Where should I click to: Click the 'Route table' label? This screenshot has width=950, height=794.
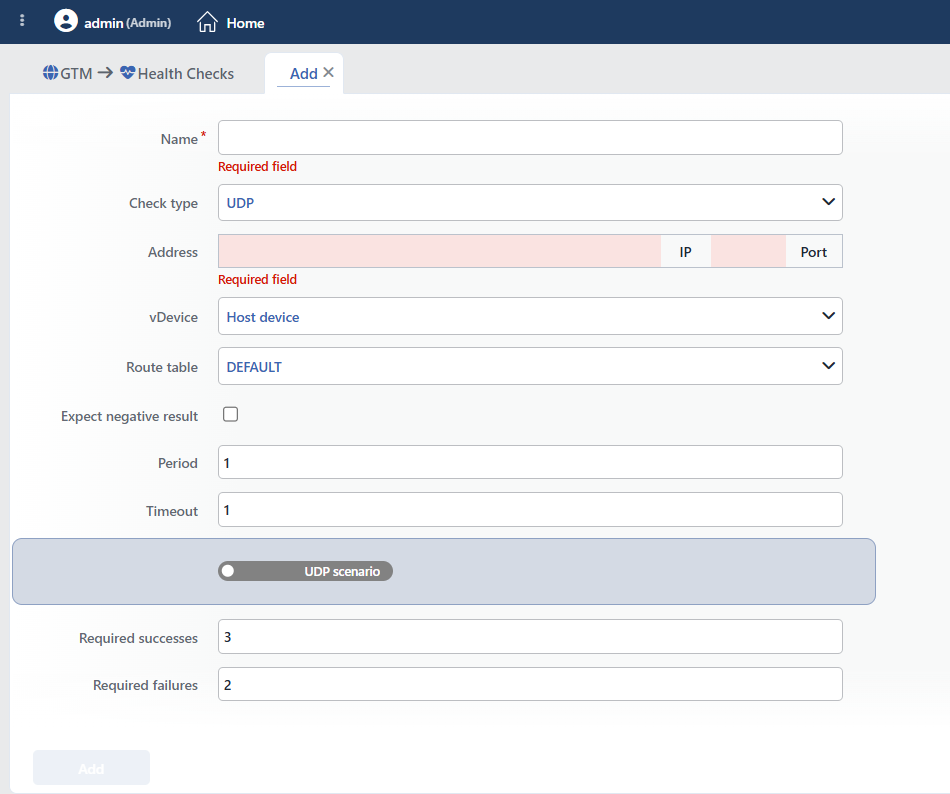point(162,368)
